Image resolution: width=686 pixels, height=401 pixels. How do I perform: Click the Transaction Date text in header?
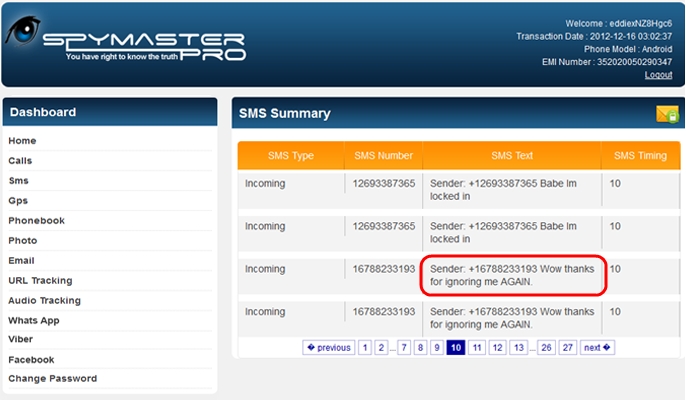click(594, 36)
